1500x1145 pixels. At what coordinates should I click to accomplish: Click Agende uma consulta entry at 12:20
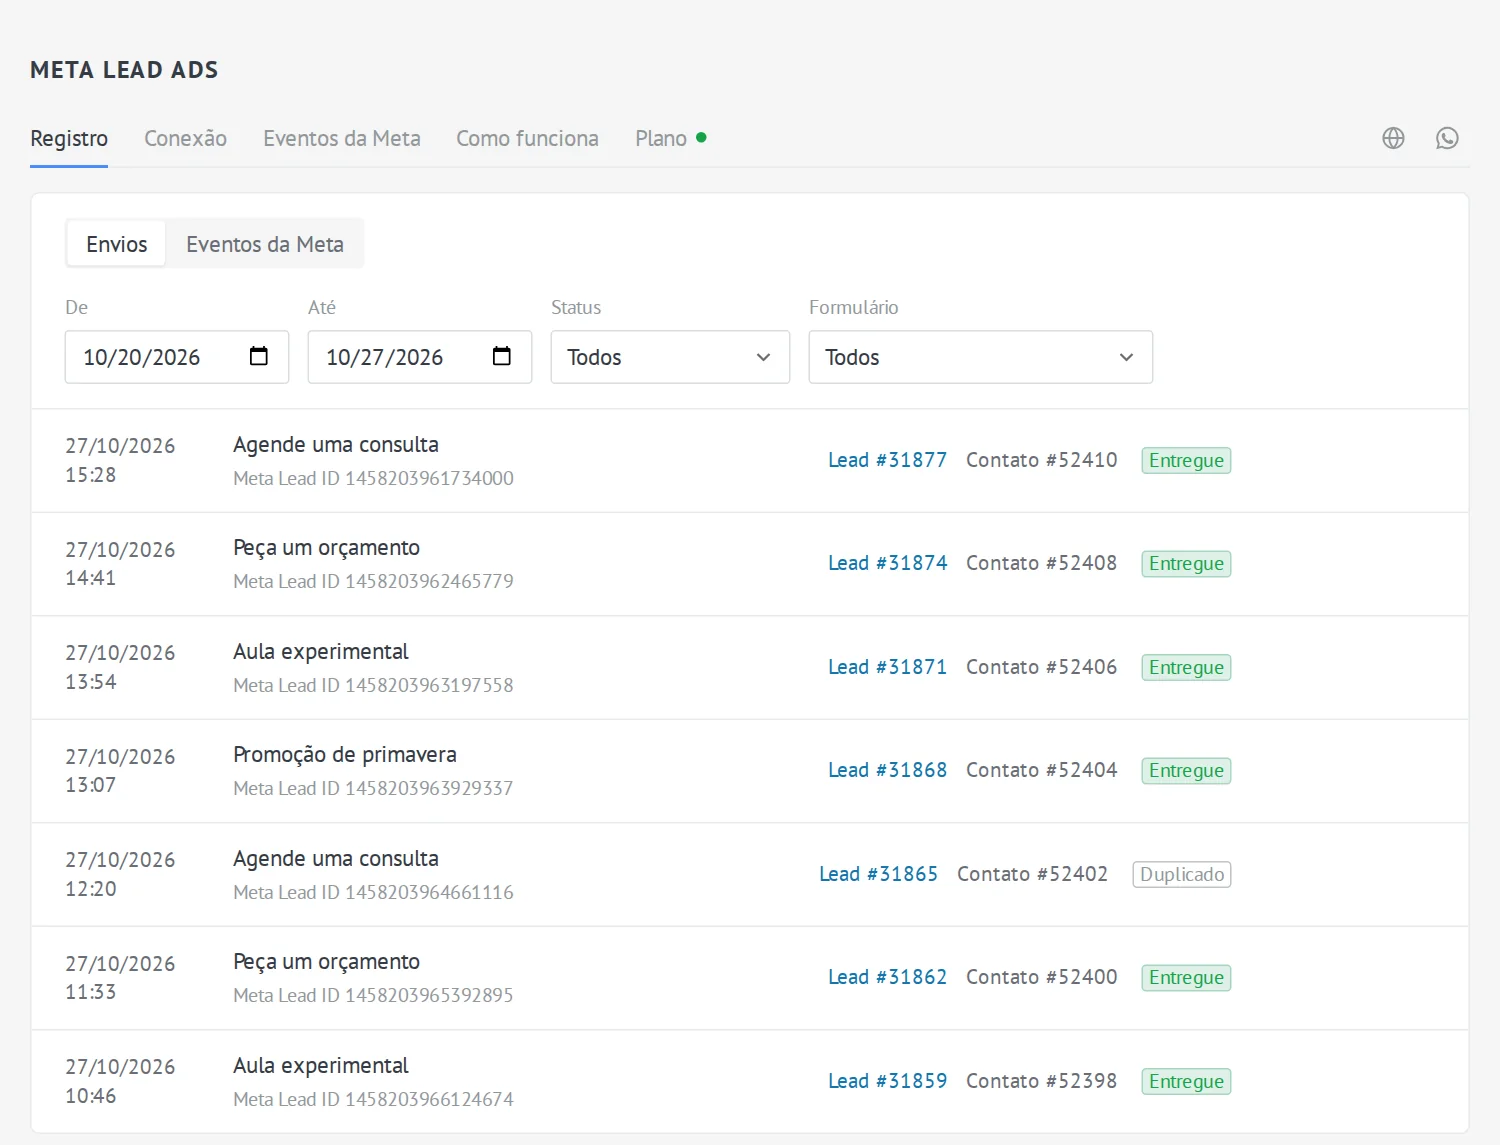pos(336,858)
